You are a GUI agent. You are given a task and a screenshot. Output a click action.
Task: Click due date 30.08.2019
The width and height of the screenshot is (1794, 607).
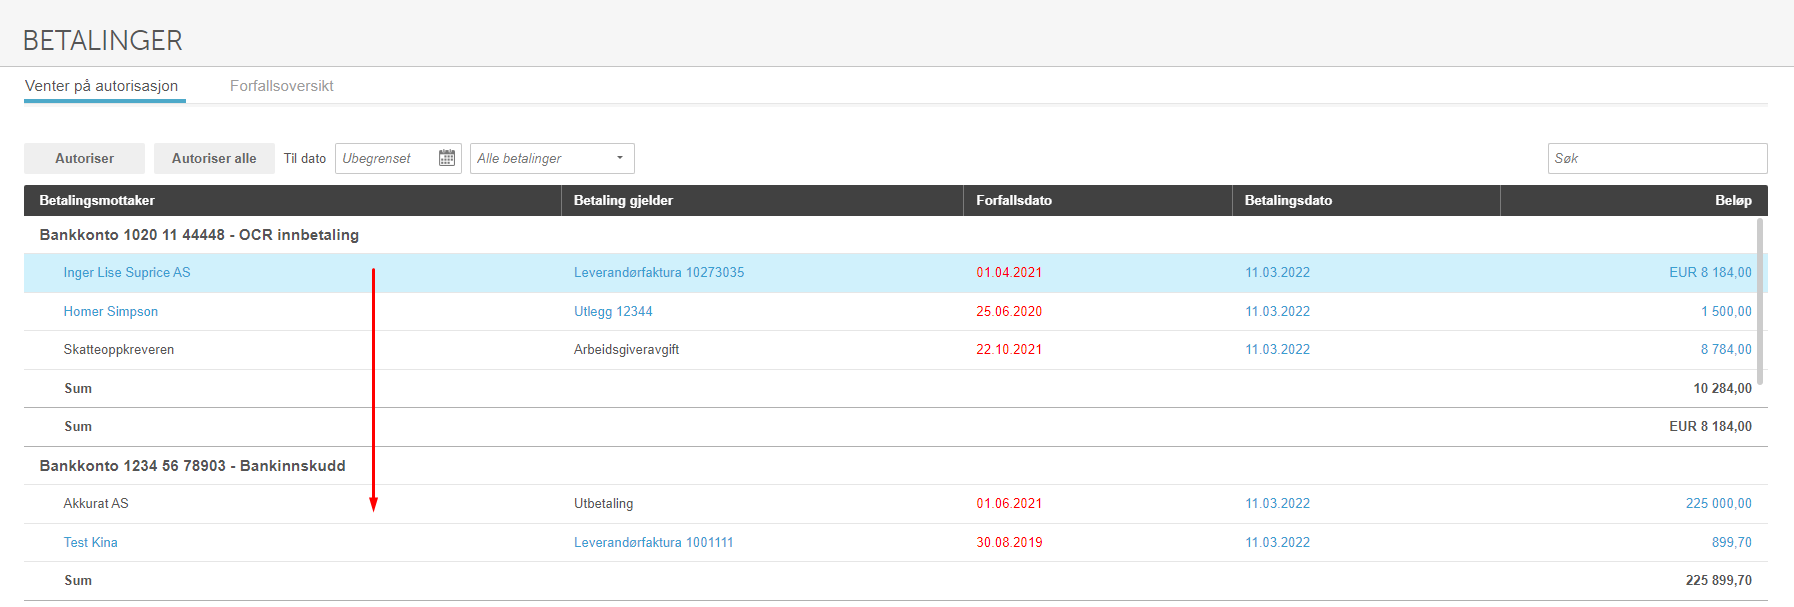(1009, 542)
